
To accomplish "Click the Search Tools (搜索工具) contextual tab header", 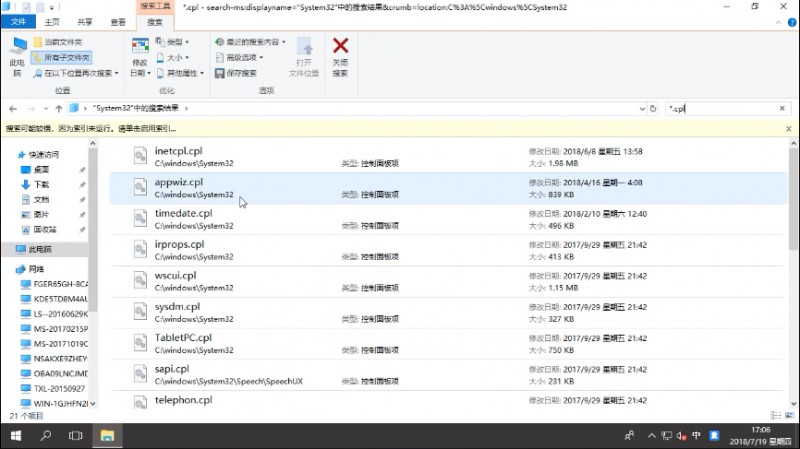I will (155, 6).
